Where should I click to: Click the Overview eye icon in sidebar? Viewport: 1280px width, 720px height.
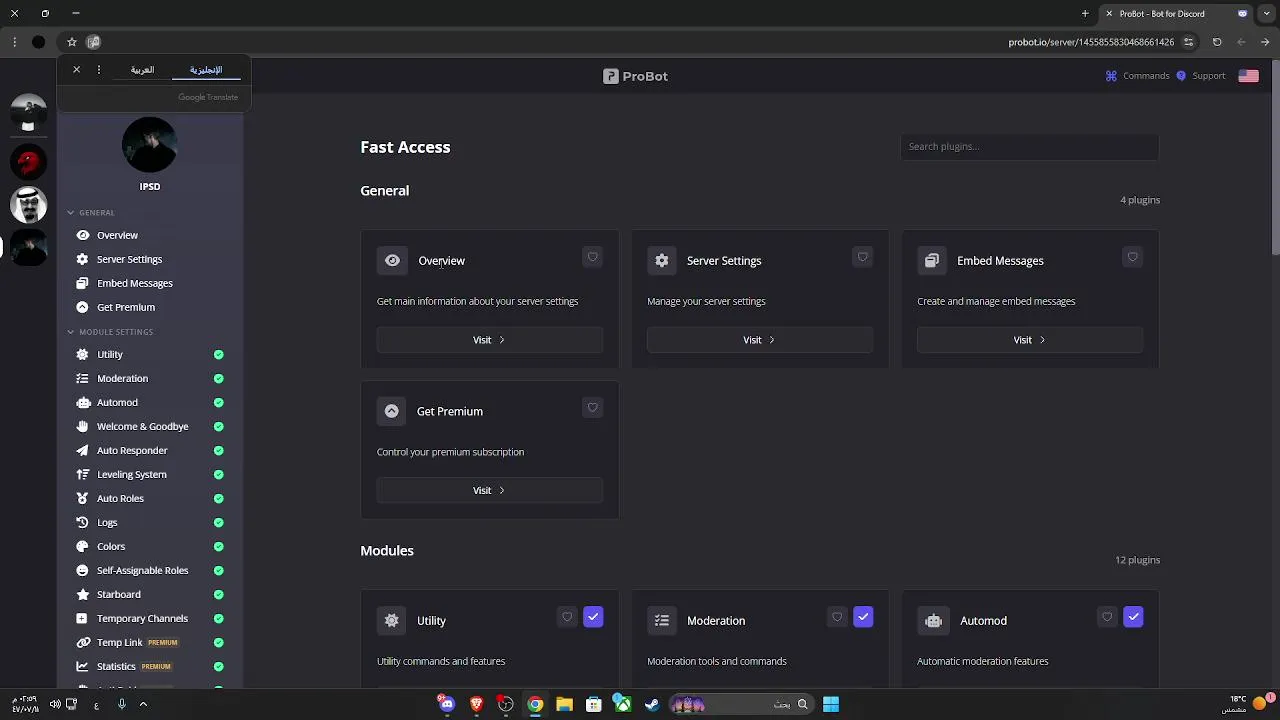[83, 235]
